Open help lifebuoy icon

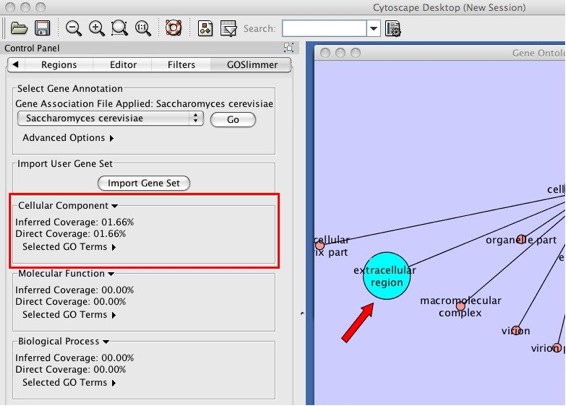click(x=173, y=28)
